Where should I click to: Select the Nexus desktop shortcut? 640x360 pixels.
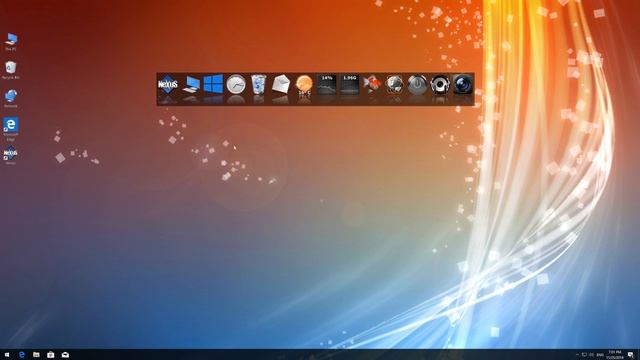[x=11, y=156]
